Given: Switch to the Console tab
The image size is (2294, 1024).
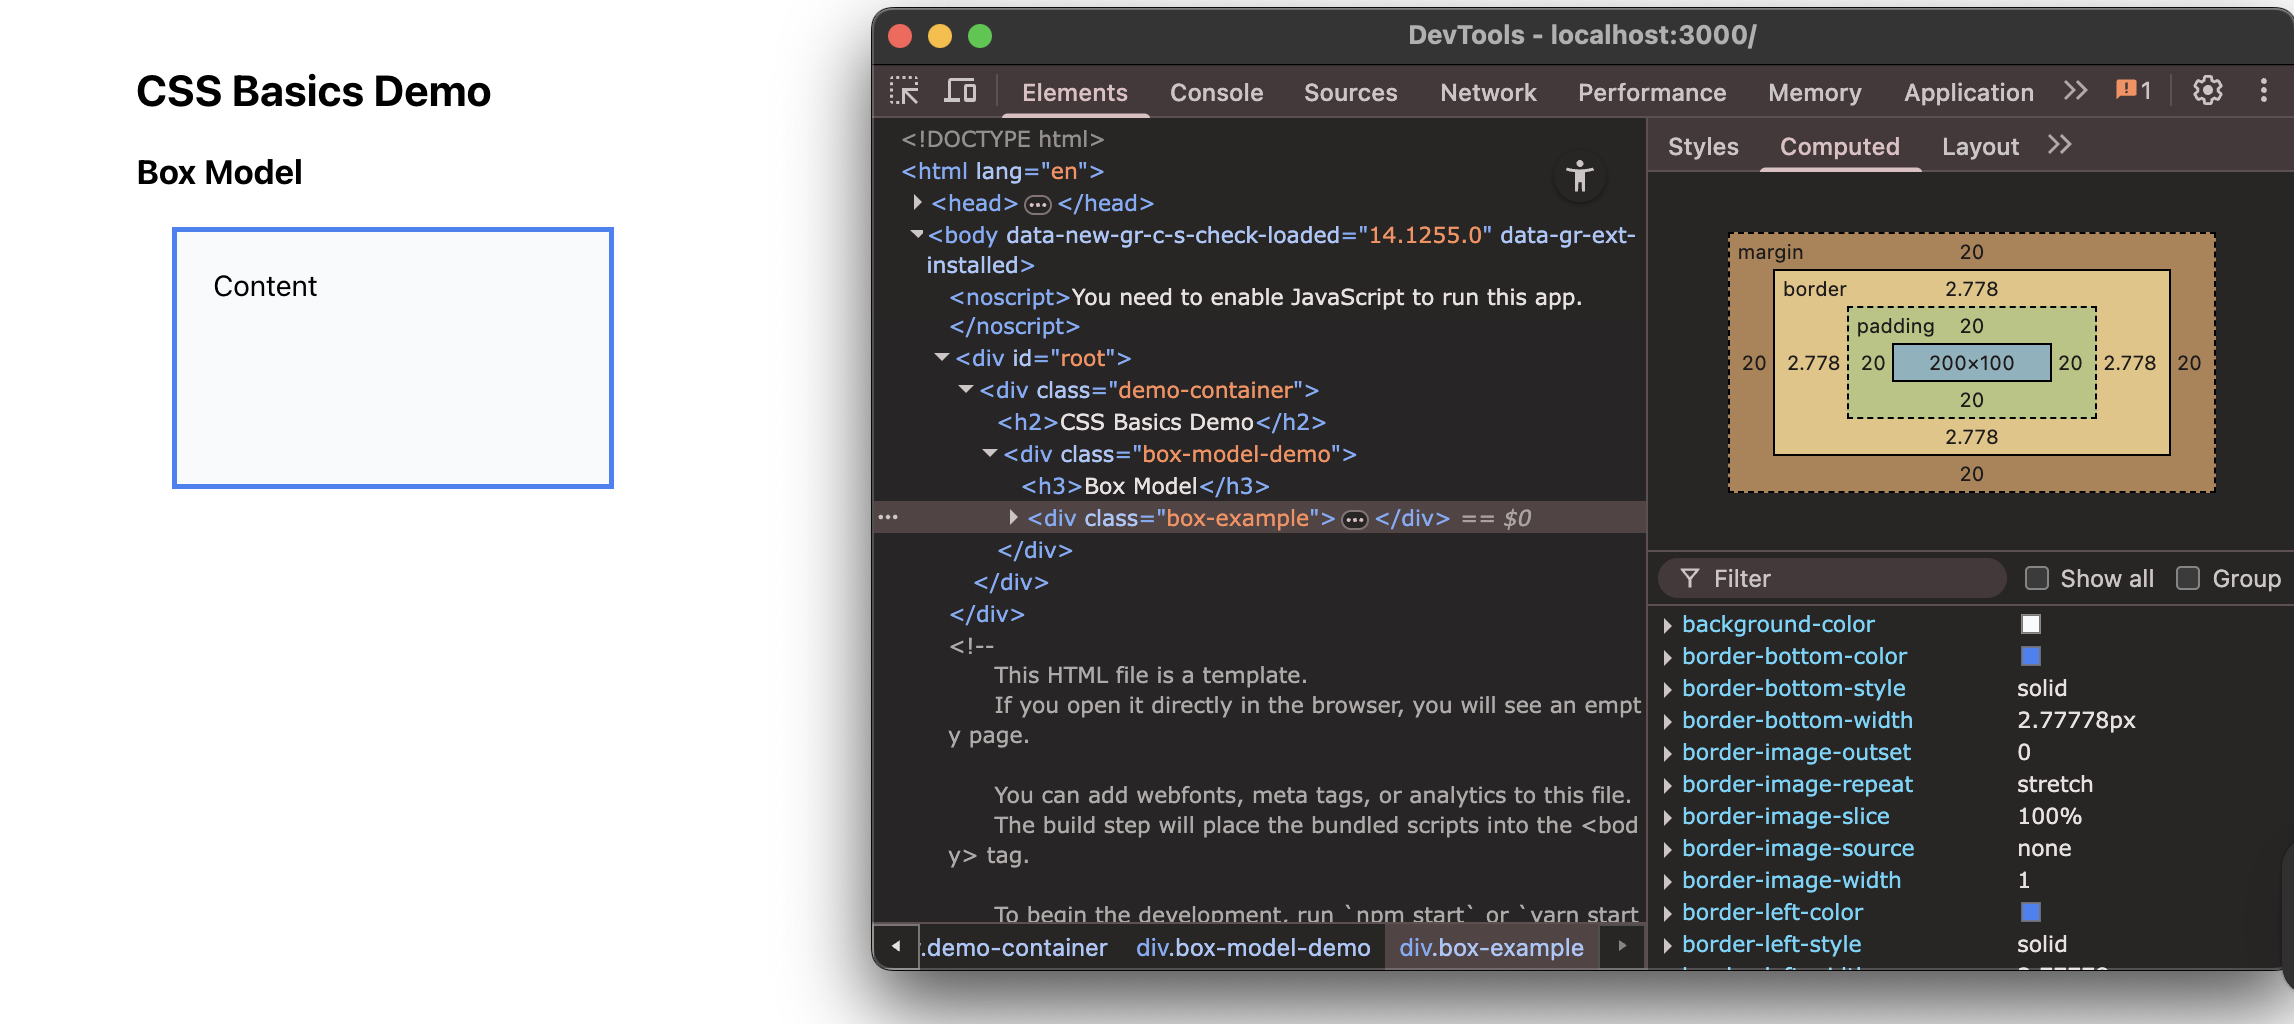Looking at the screenshot, I should click(x=1216, y=93).
